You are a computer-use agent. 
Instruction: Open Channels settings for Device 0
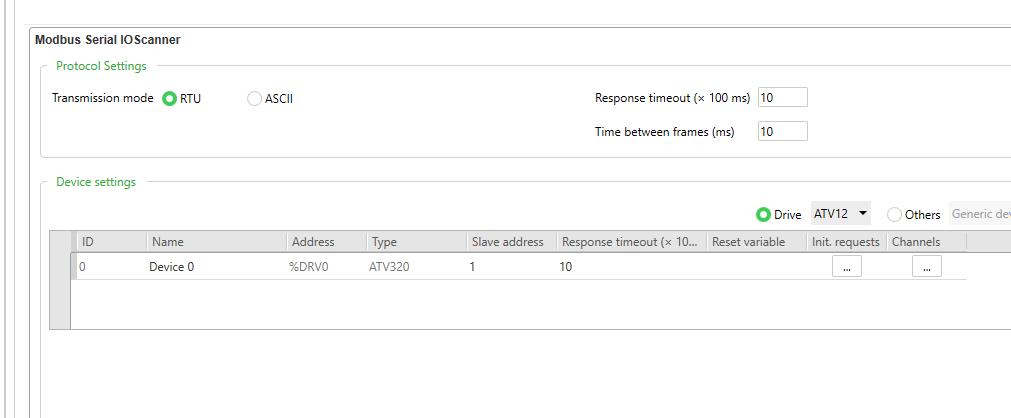coord(926,267)
